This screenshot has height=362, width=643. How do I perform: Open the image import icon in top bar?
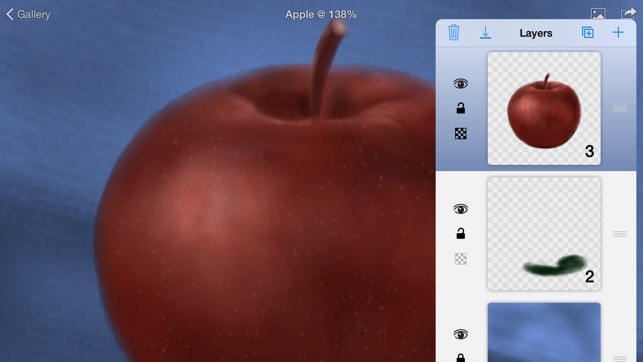point(598,14)
